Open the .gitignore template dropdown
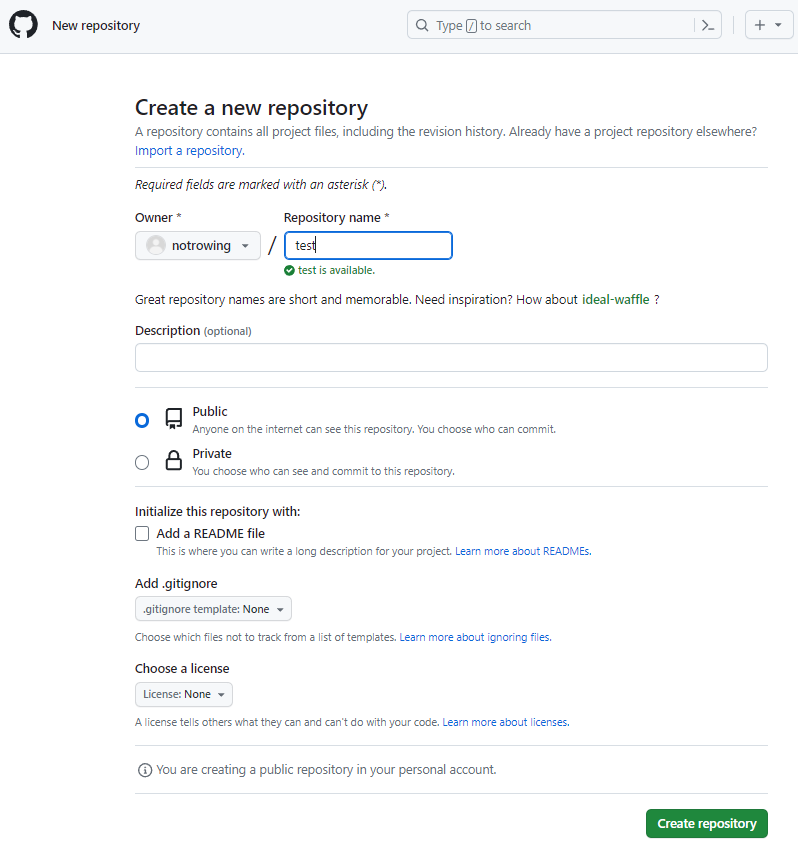The image size is (798, 855). [213, 609]
